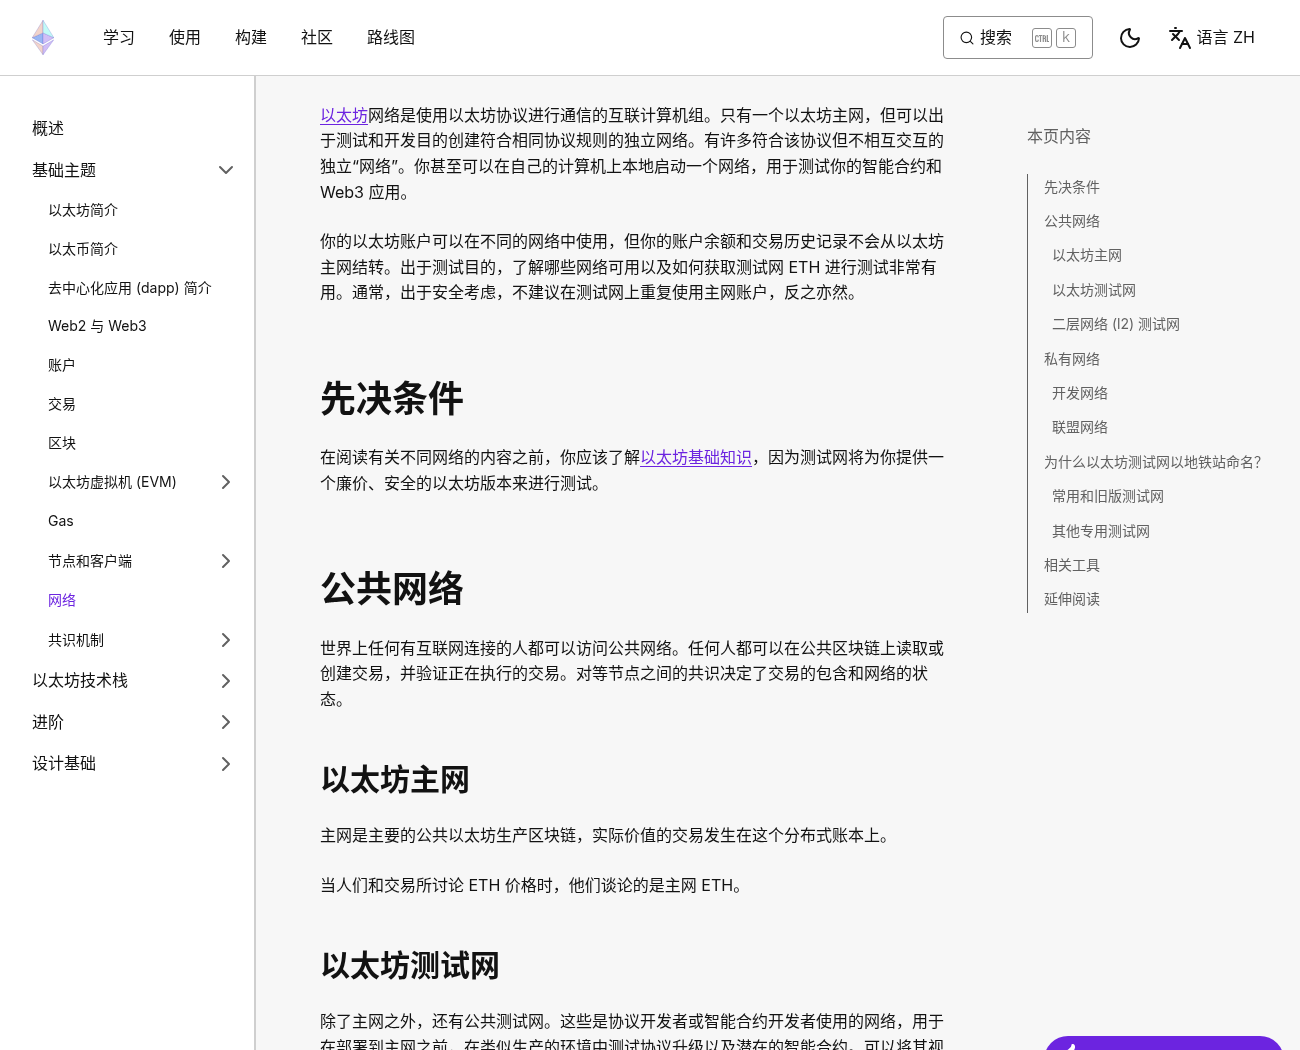Image resolution: width=1300 pixels, height=1050 pixels.
Task: Open 概述 in the sidebar
Action: tap(48, 128)
